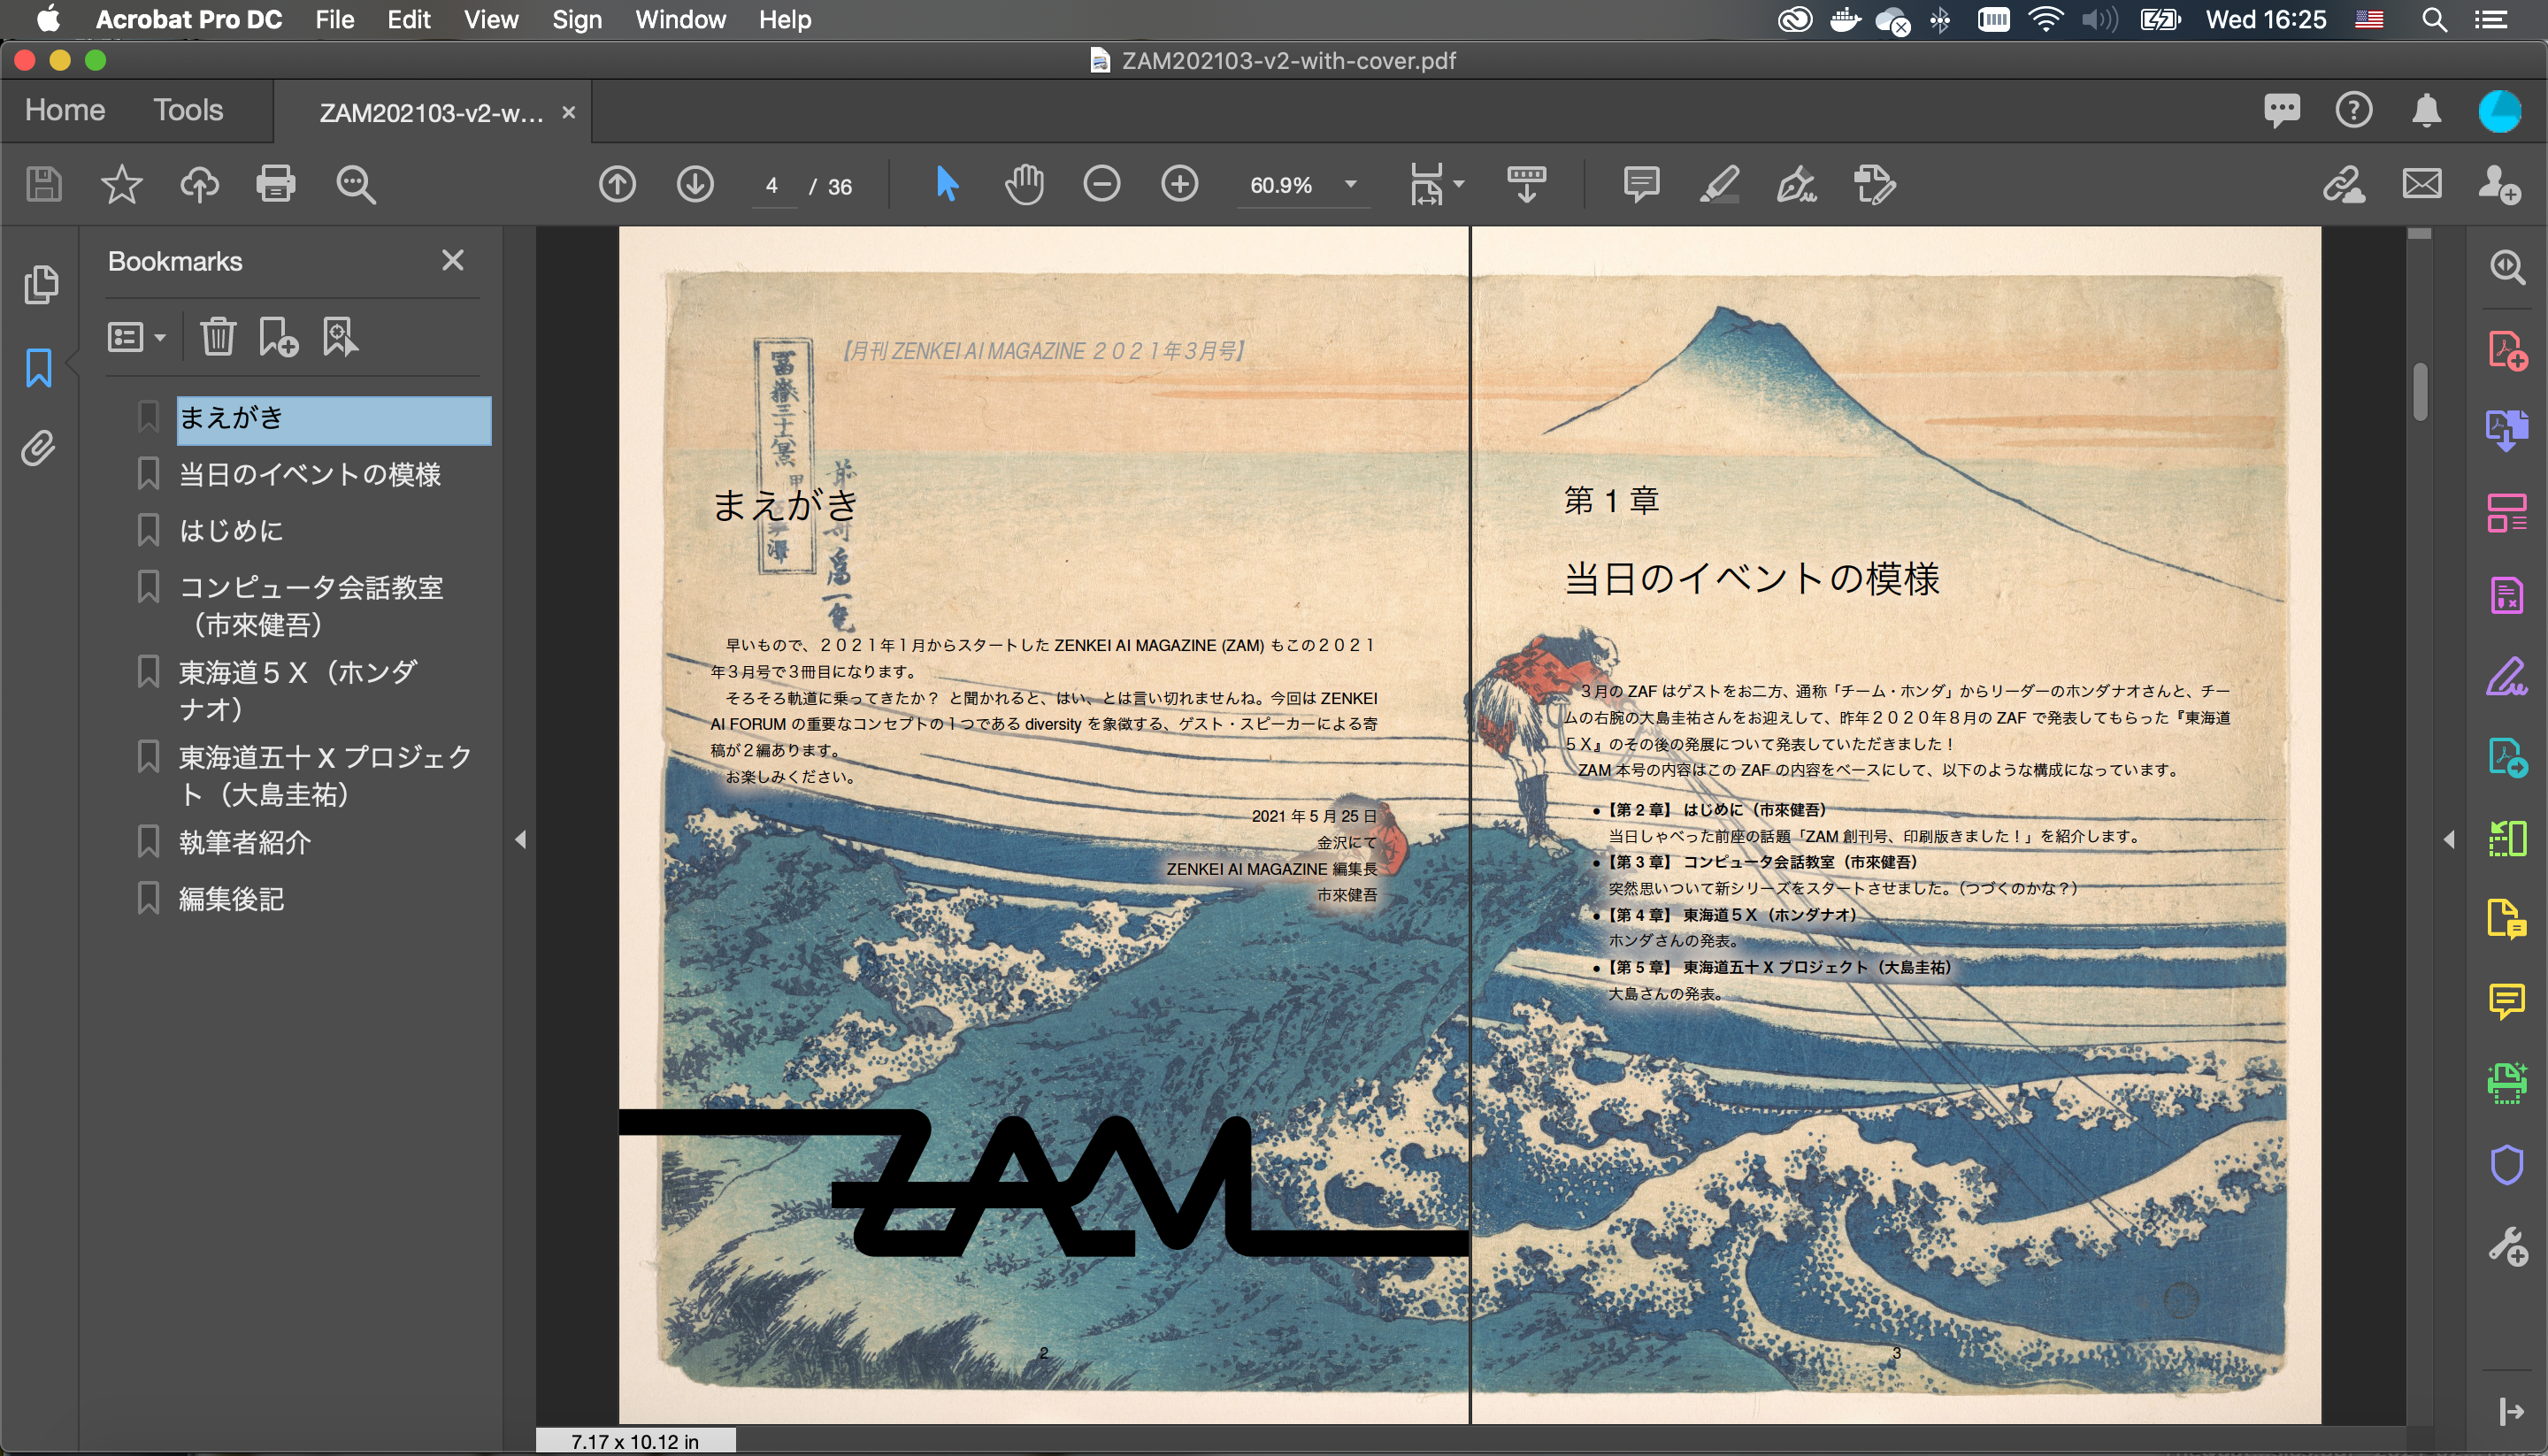Expand fit page options dropdown arrow
The height and width of the screenshot is (1456, 2548).
(x=1458, y=184)
